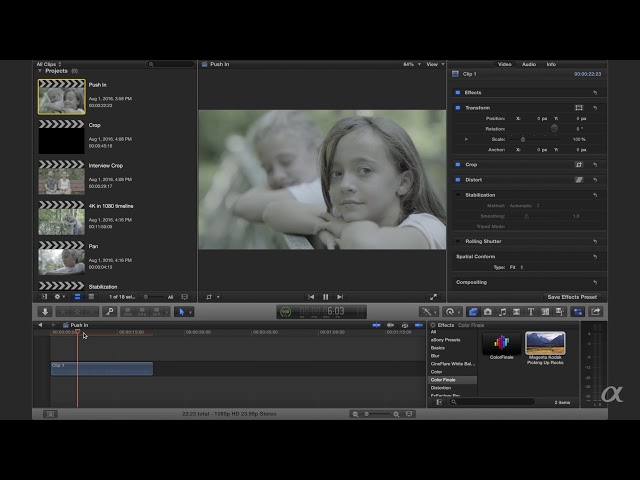Open the Transitions browser icon
640x480 pixels.
517,312
